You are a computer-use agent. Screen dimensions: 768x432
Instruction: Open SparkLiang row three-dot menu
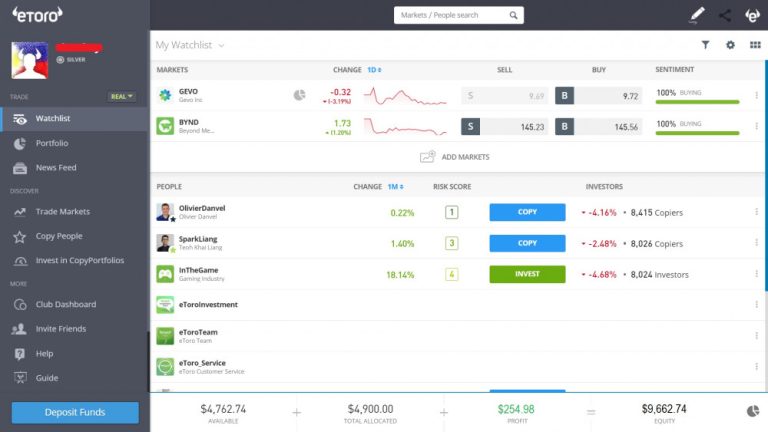(x=756, y=242)
